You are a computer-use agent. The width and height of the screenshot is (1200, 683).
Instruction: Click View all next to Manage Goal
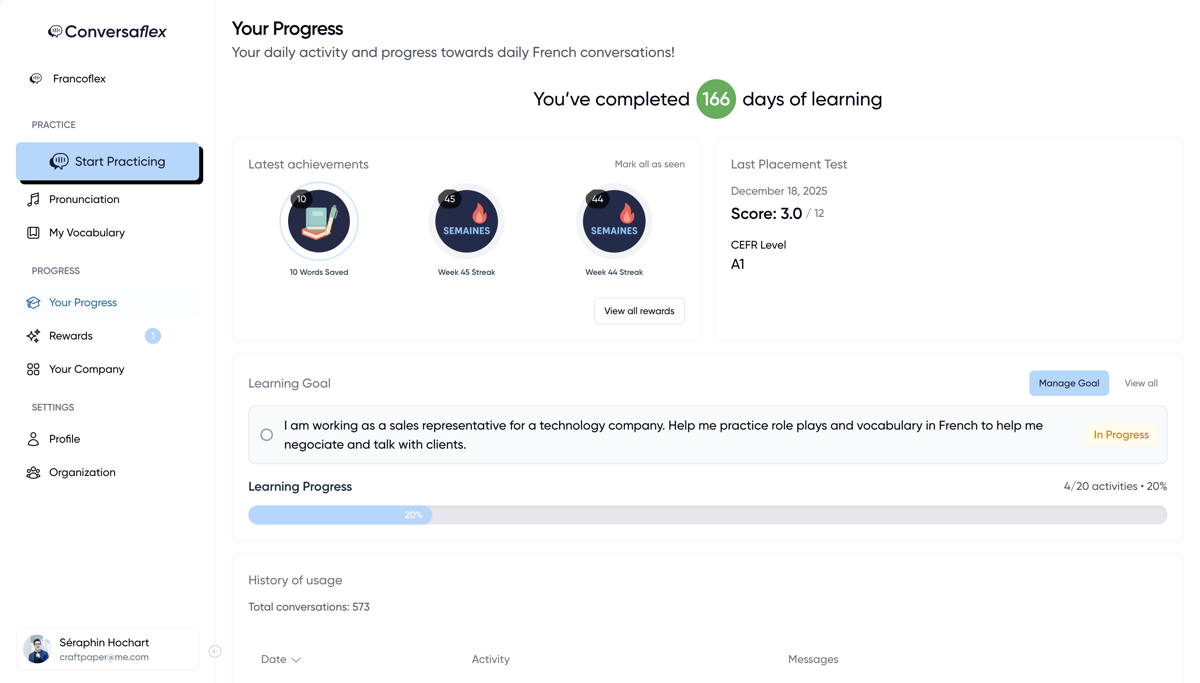click(1140, 383)
